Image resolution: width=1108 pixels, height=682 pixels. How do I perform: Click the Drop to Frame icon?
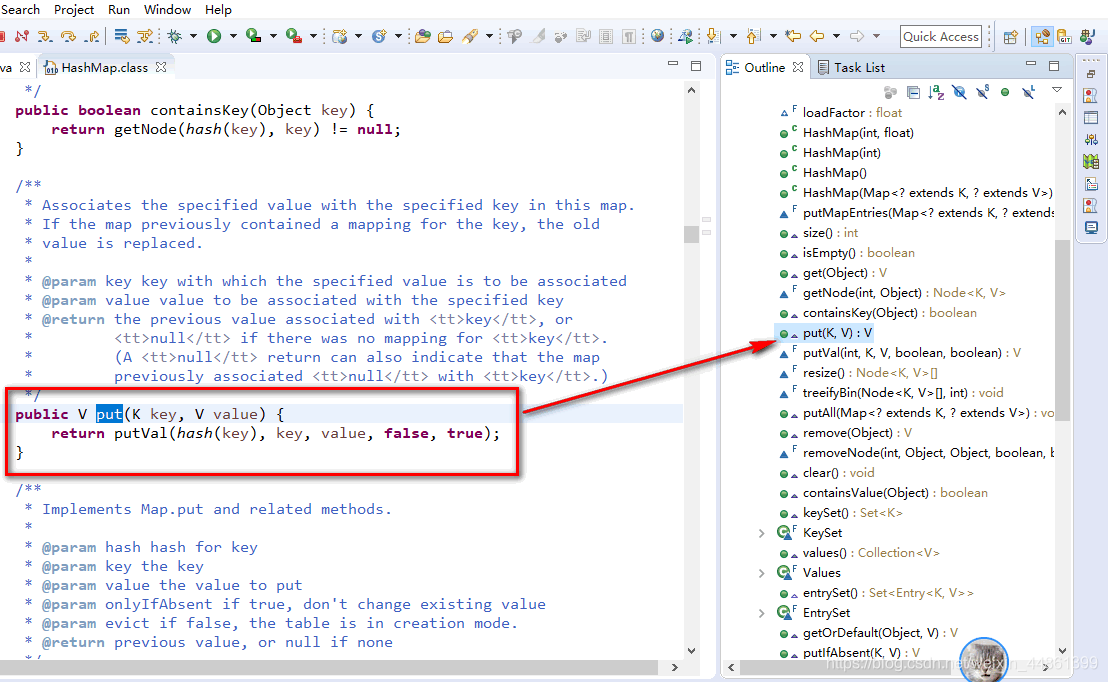click(x=122, y=36)
